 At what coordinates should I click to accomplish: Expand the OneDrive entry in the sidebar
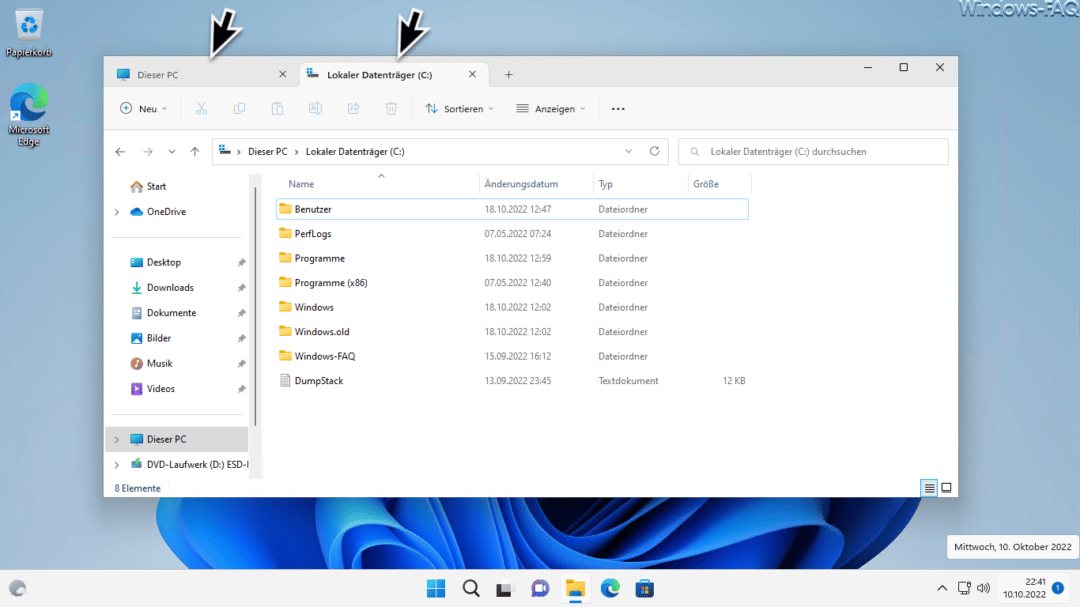point(117,211)
